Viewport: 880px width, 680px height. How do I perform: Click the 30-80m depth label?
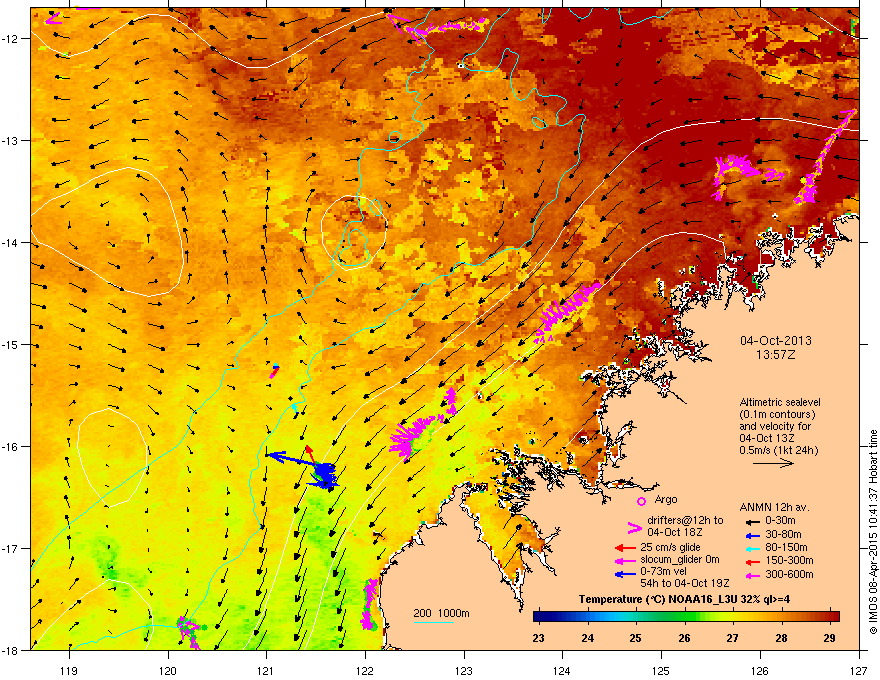coord(783,534)
